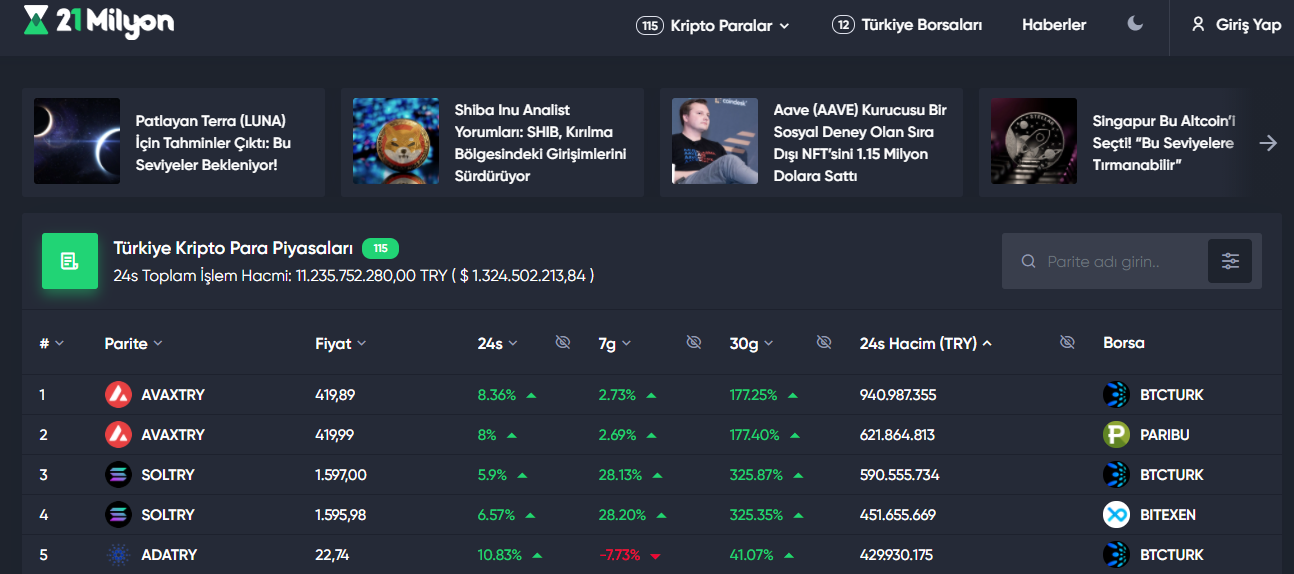This screenshot has height=574, width=1294.
Task: Sort by the Fiyat column
Action: [x=340, y=343]
